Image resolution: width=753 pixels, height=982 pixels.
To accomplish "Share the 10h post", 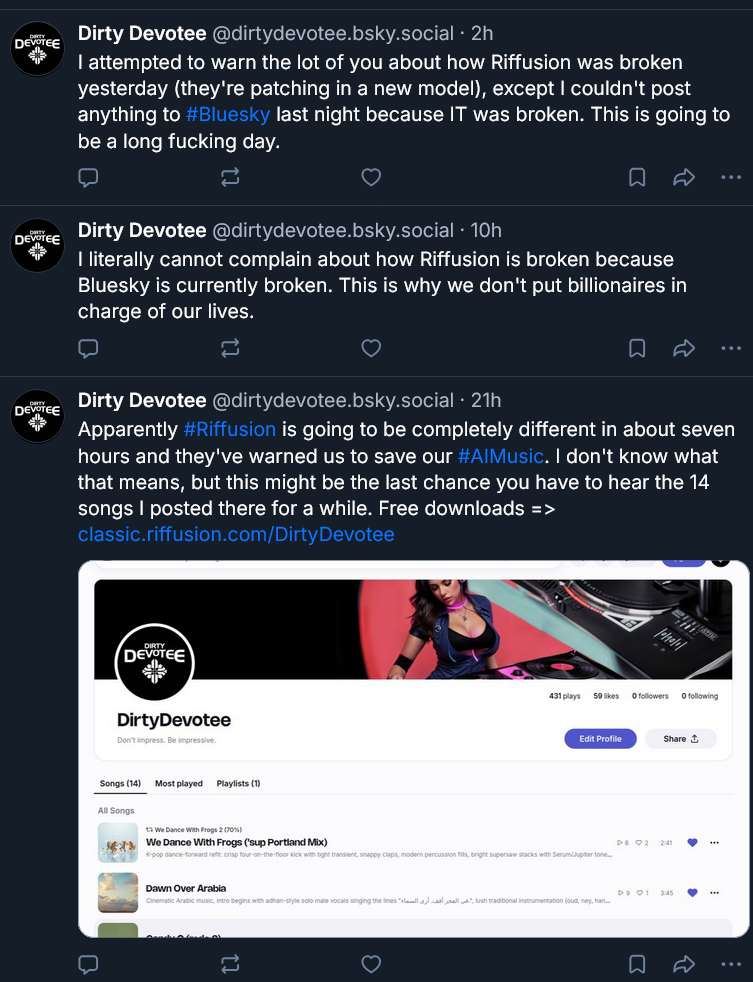I will [x=684, y=349].
